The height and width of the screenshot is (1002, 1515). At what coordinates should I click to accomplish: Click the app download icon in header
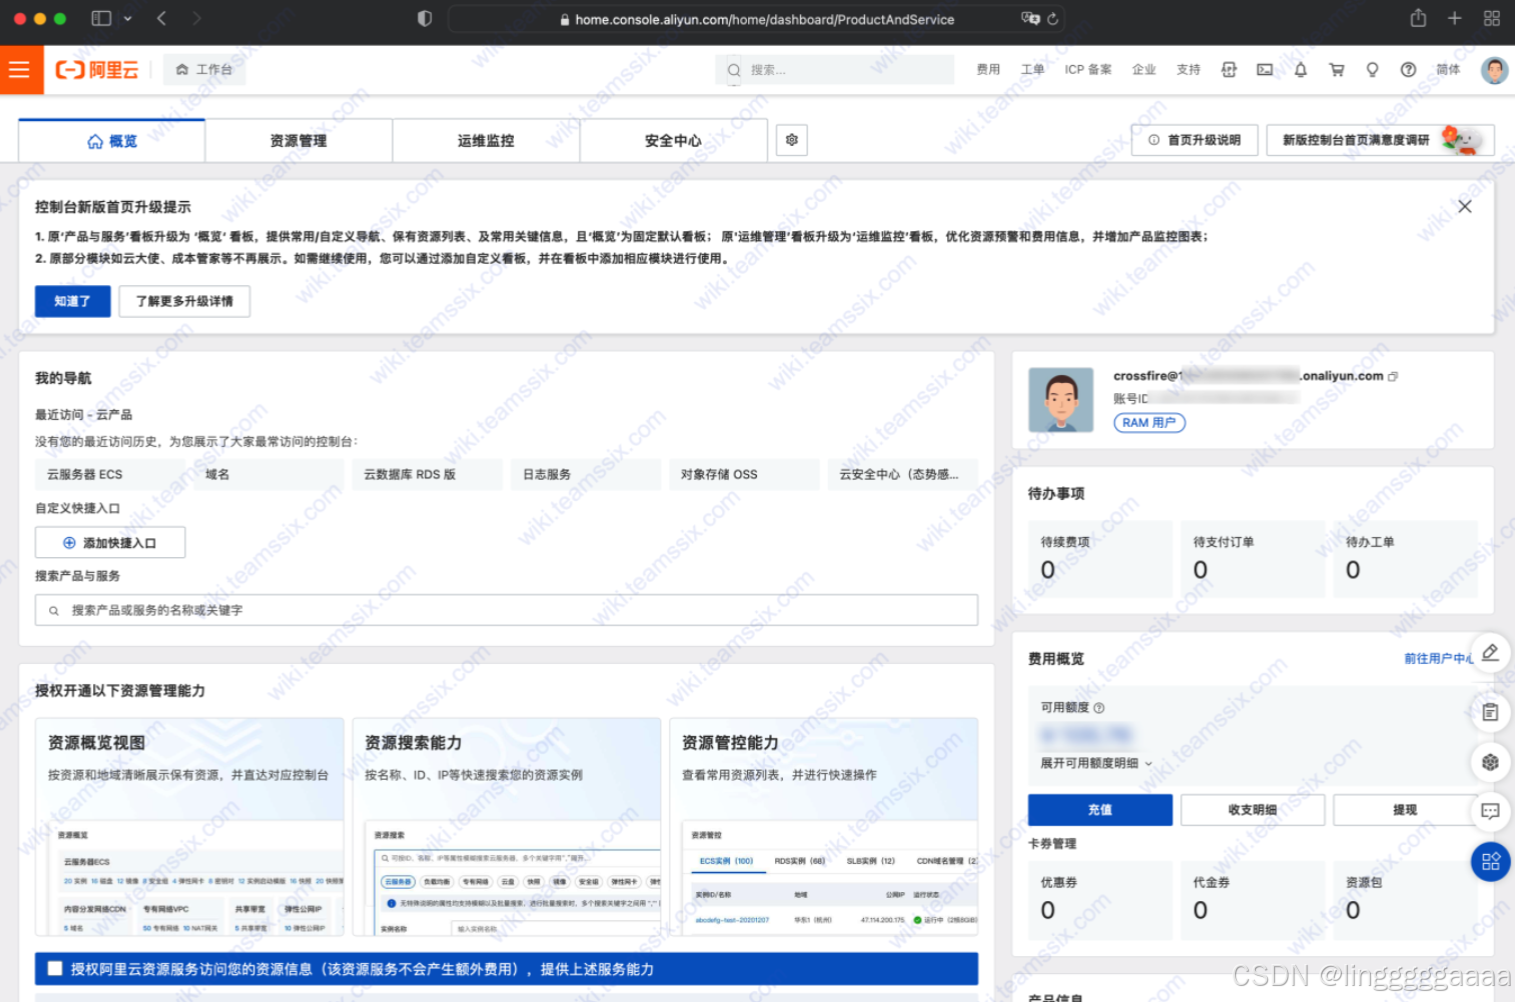[1229, 70]
